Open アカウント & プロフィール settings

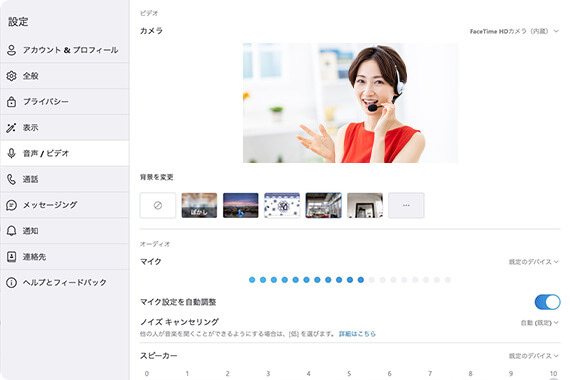click(x=65, y=50)
